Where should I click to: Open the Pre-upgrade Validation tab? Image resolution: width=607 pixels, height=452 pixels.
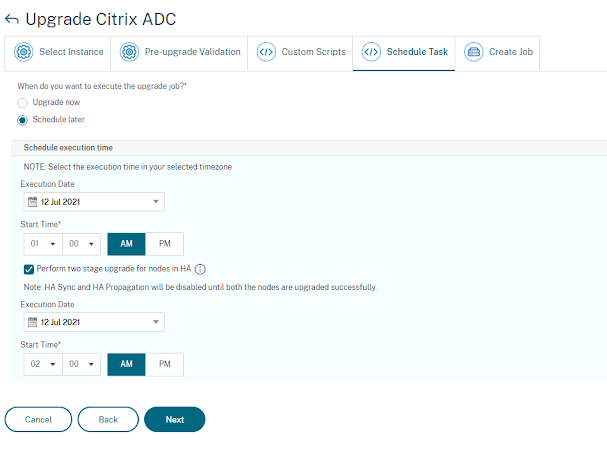pyautogui.click(x=179, y=53)
